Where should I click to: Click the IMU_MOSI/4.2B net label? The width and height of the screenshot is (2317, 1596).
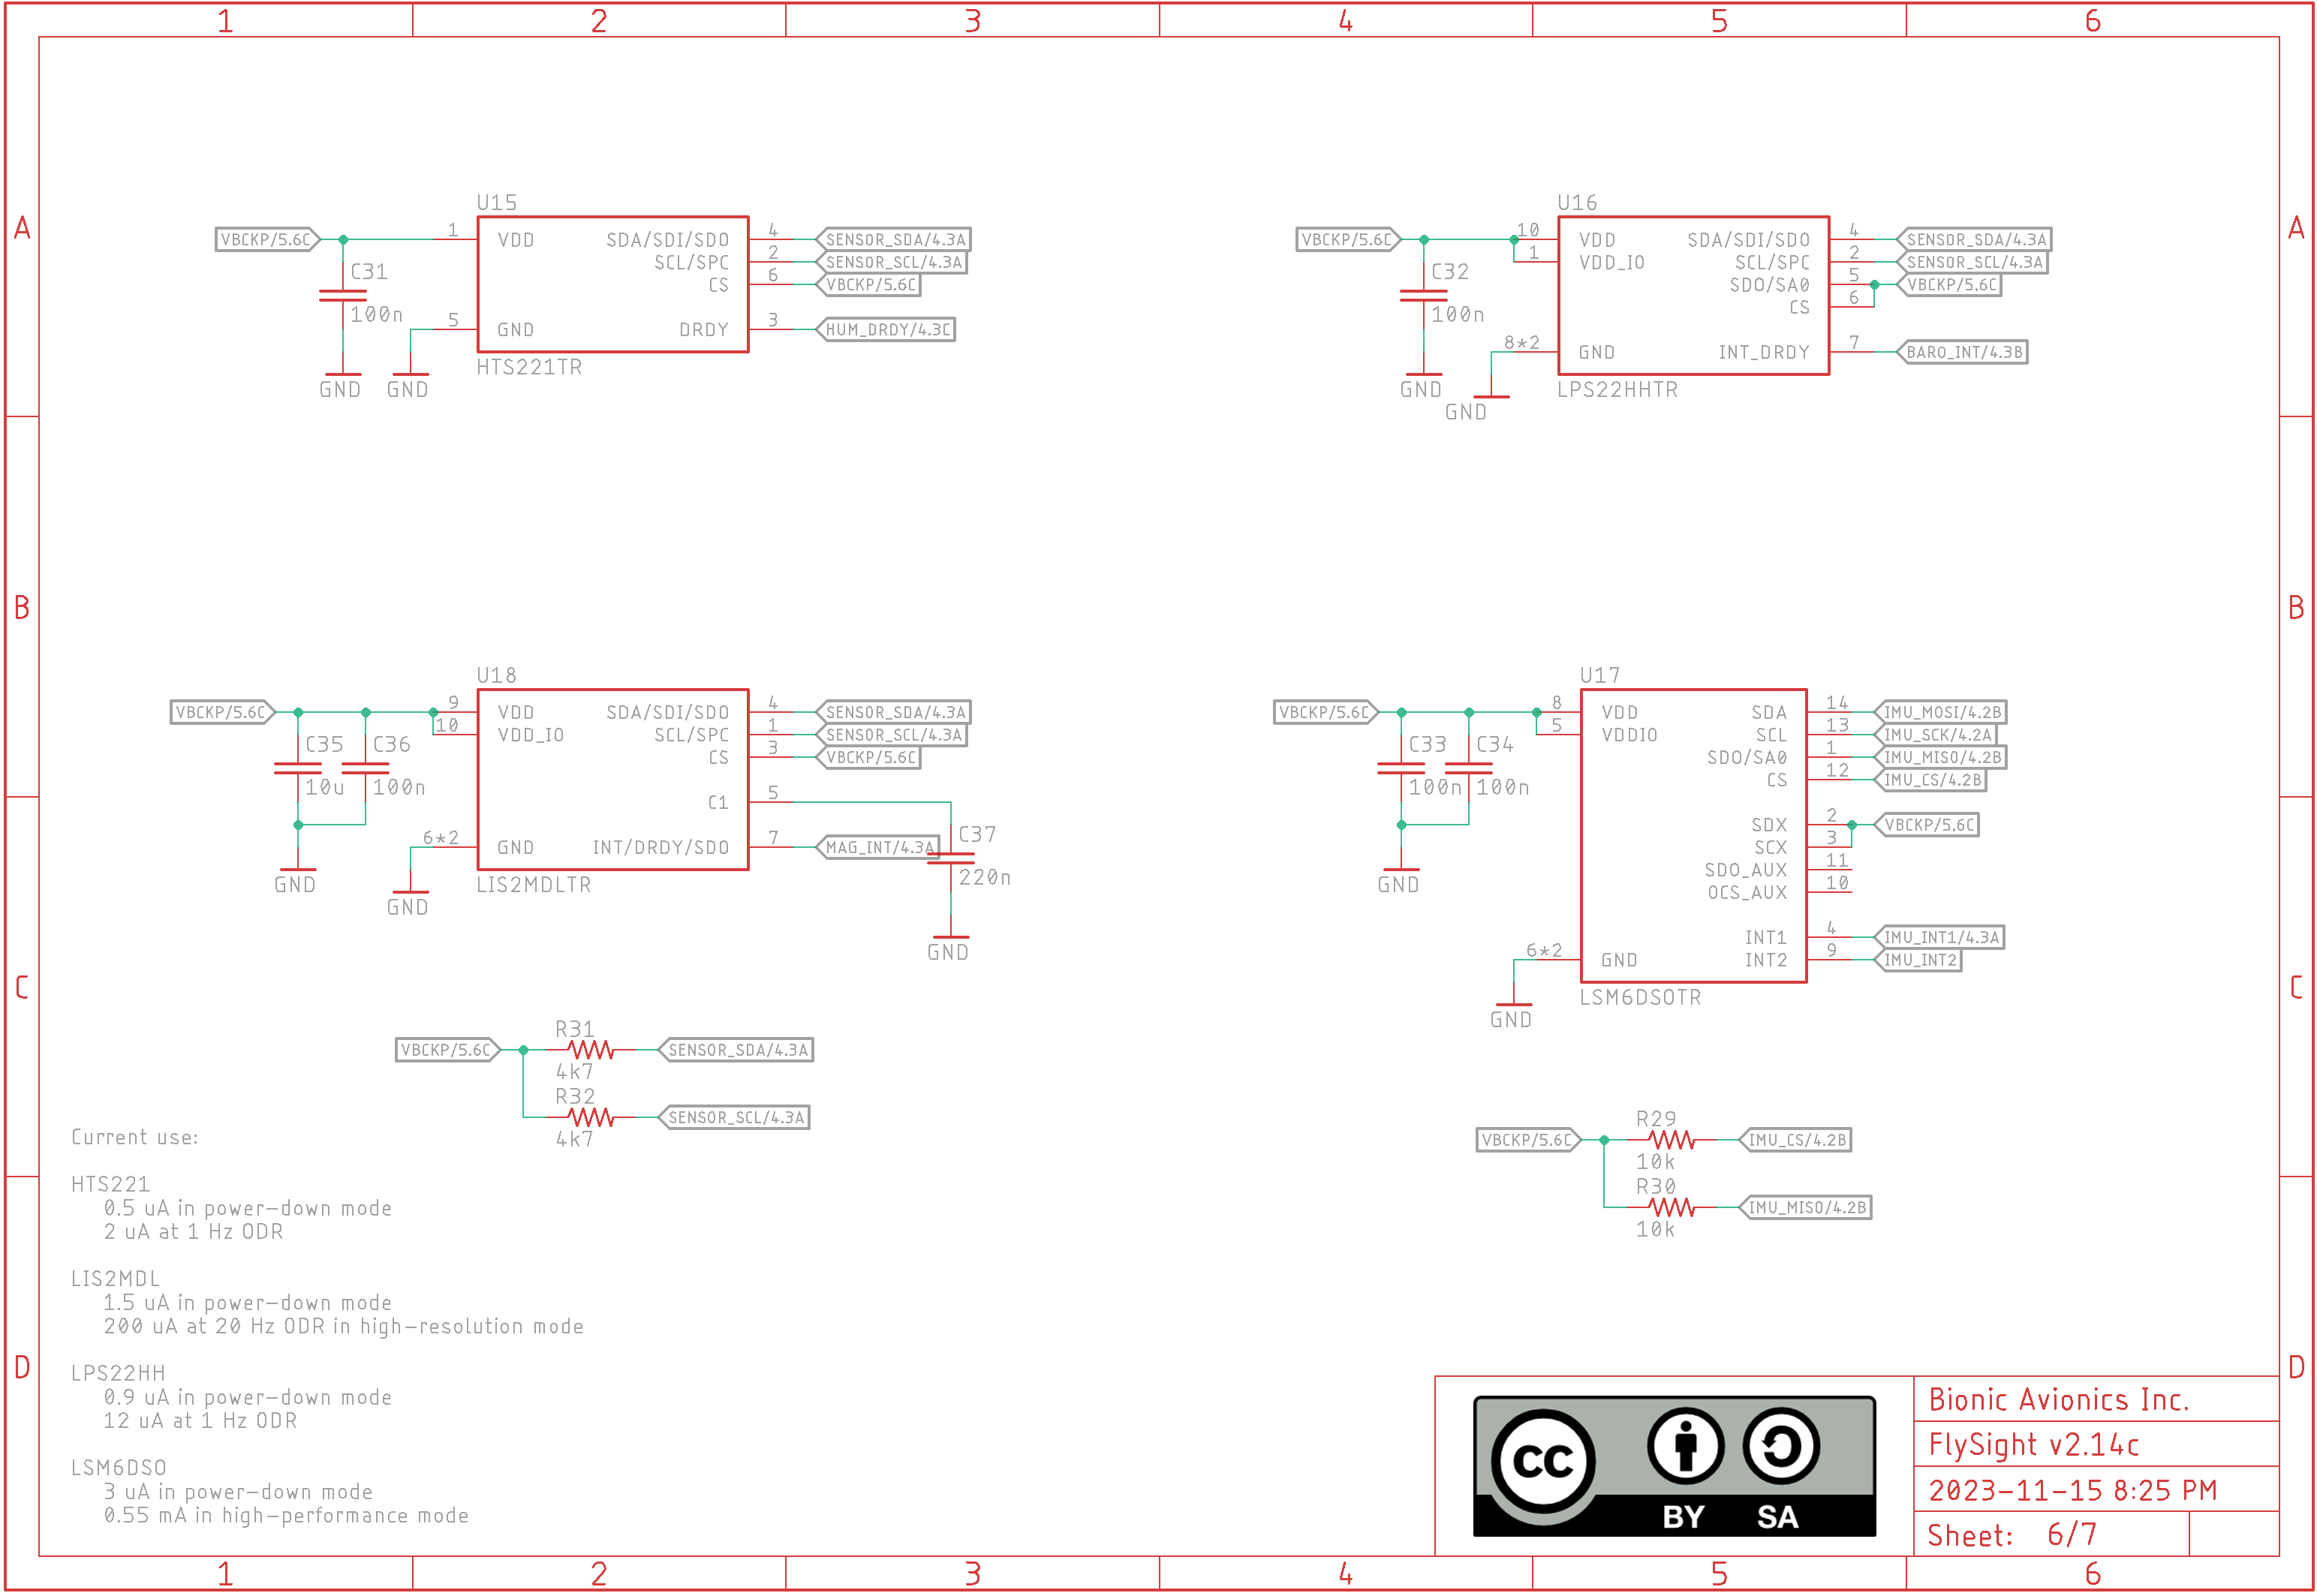(x=1941, y=713)
